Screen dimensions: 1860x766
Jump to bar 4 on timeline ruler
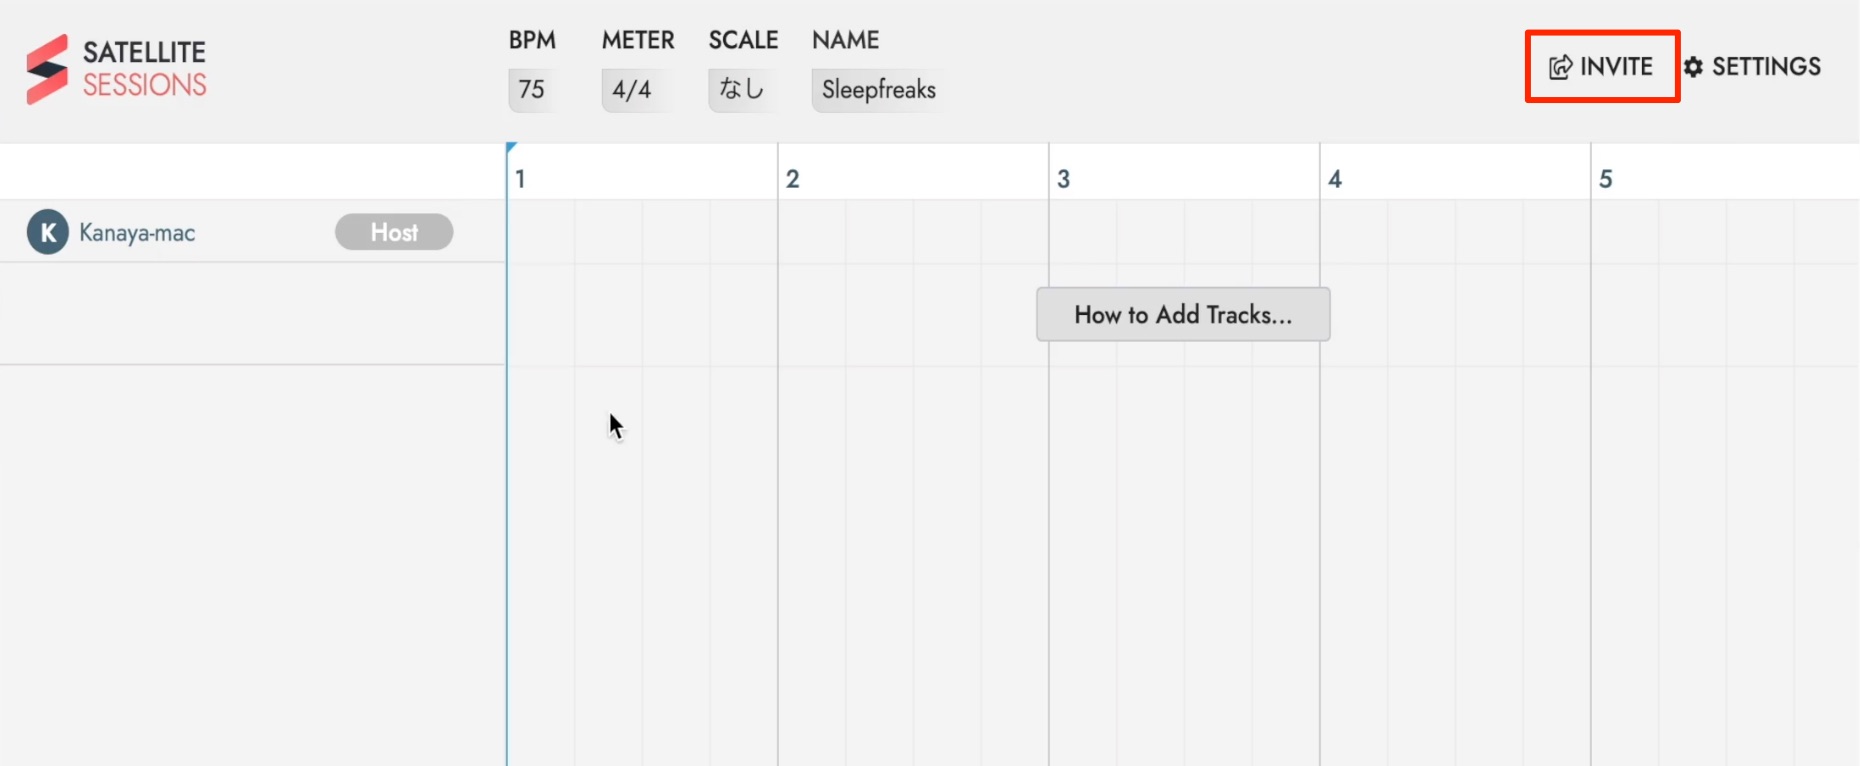point(1334,179)
